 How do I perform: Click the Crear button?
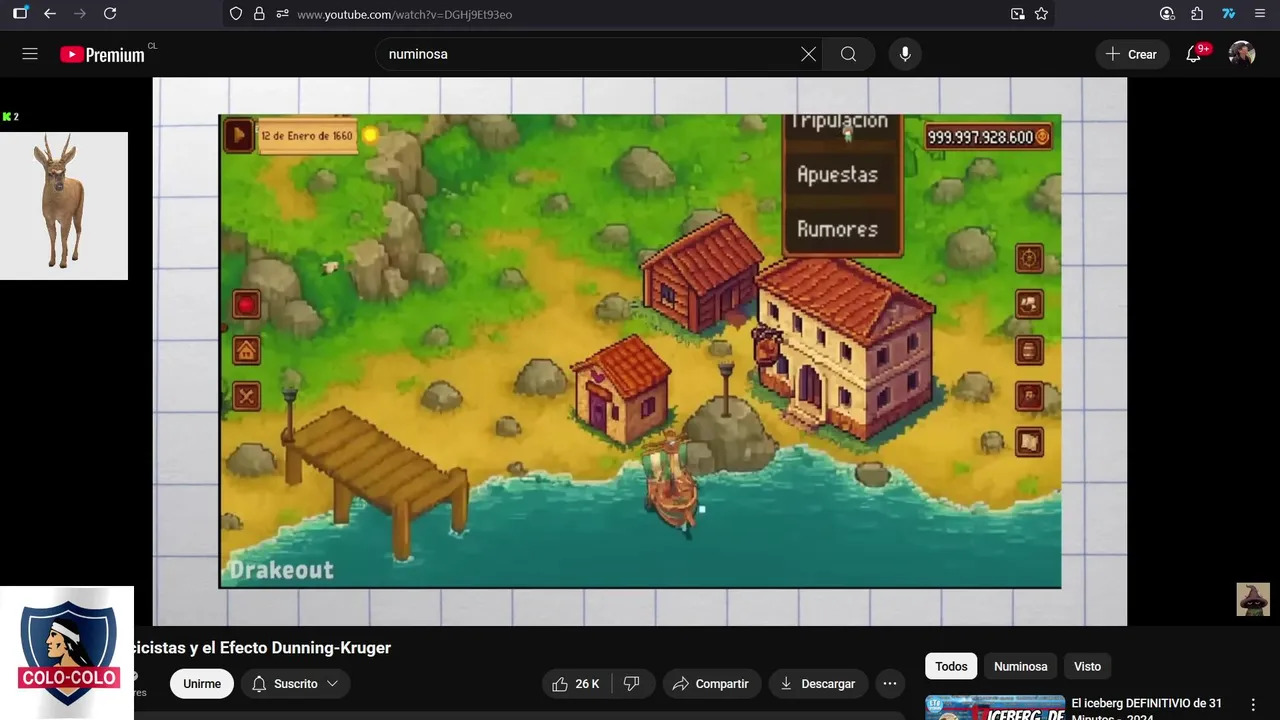(x=1132, y=54)
